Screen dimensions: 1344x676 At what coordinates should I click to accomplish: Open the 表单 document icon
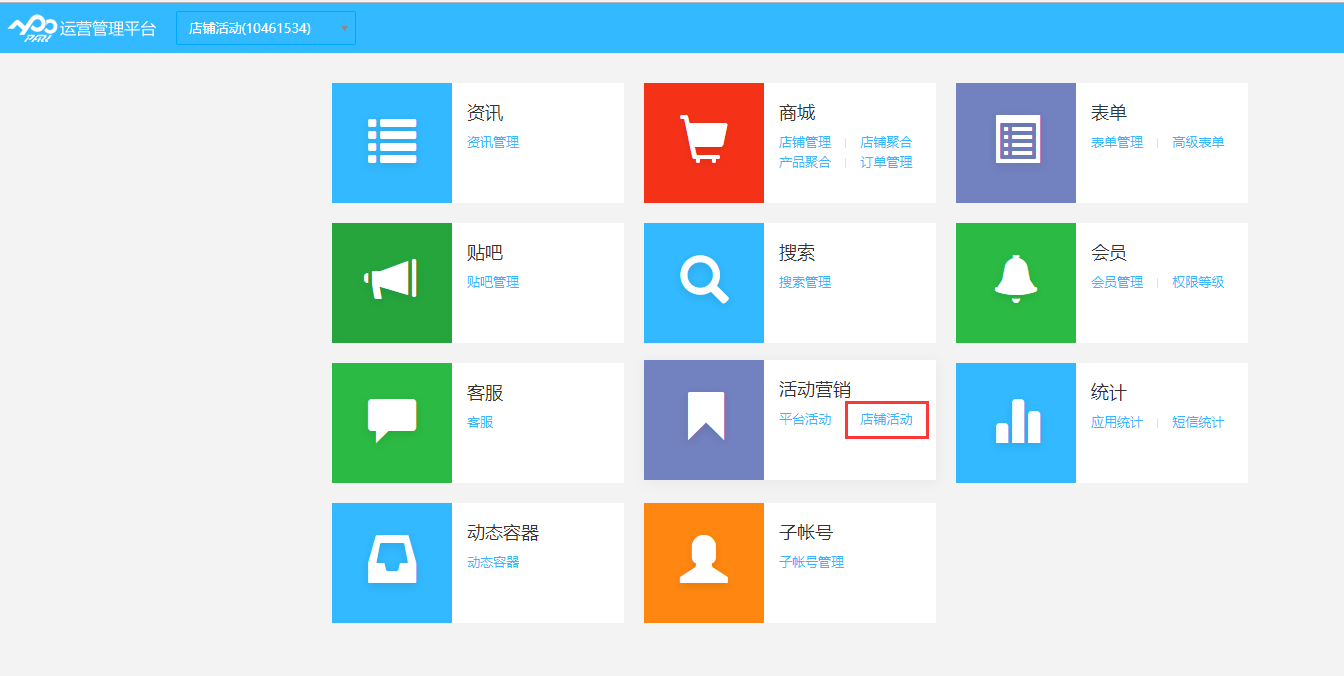coord(1015,143)
